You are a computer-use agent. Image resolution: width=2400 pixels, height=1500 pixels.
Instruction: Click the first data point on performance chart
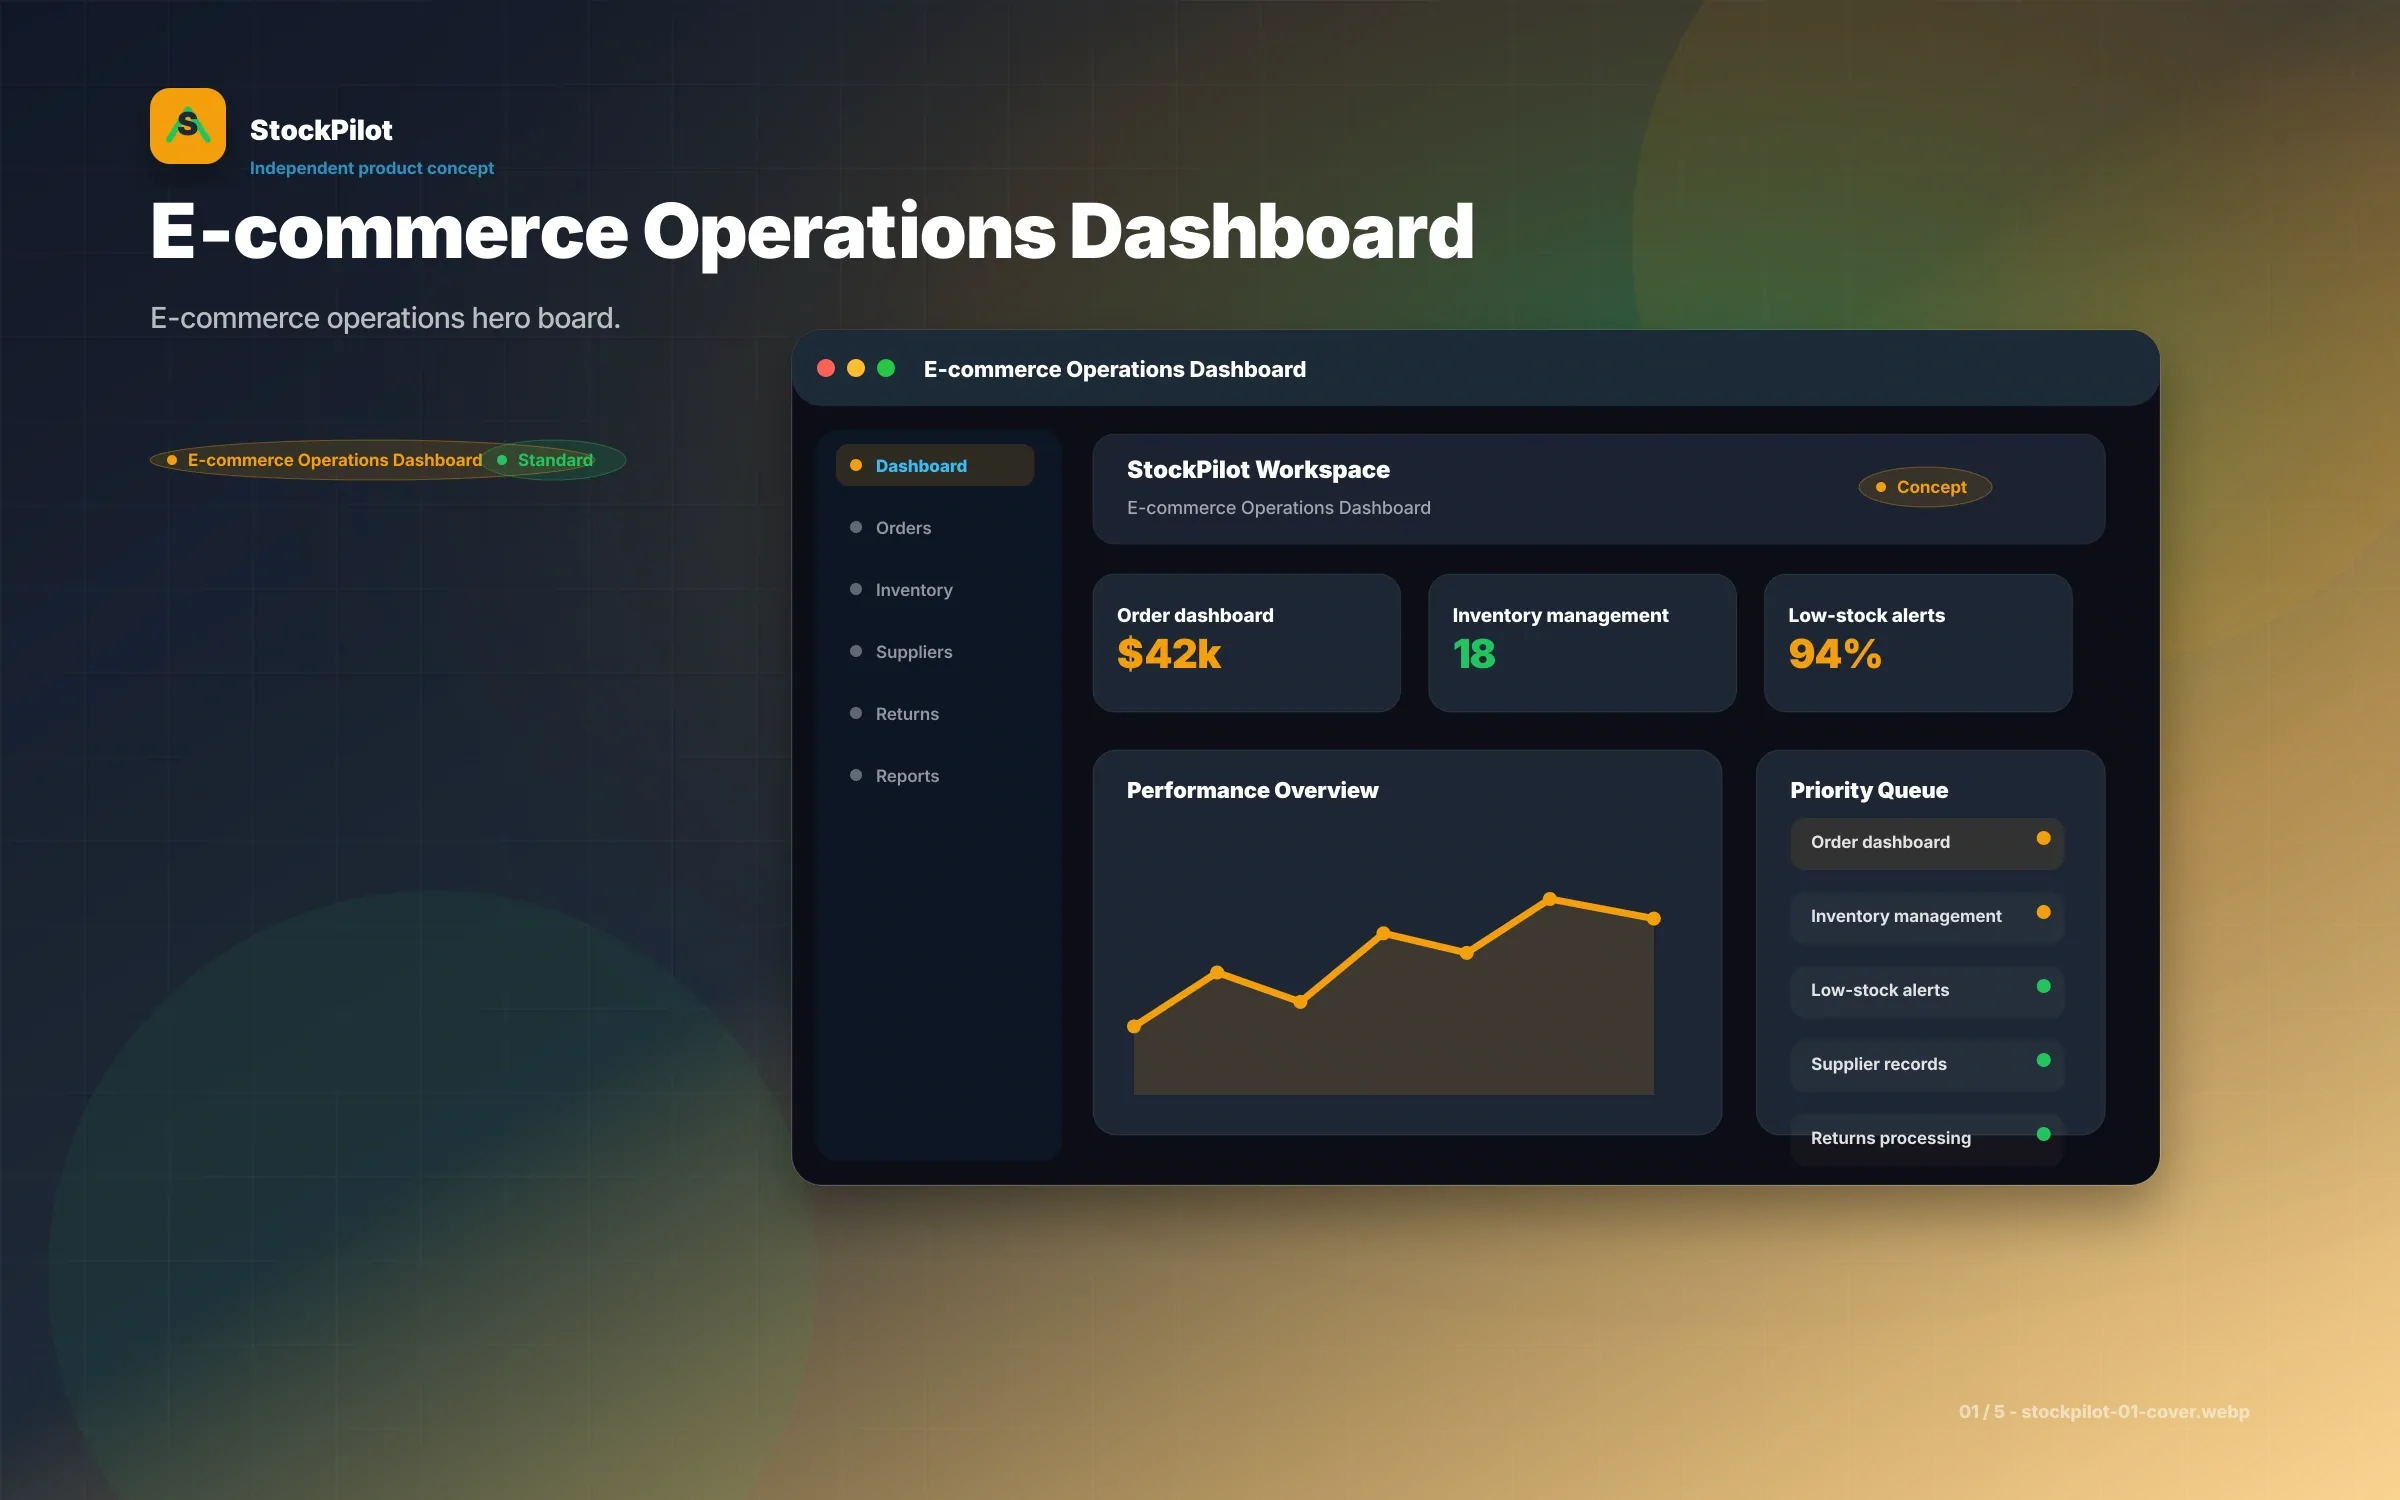(1134, 1026)
